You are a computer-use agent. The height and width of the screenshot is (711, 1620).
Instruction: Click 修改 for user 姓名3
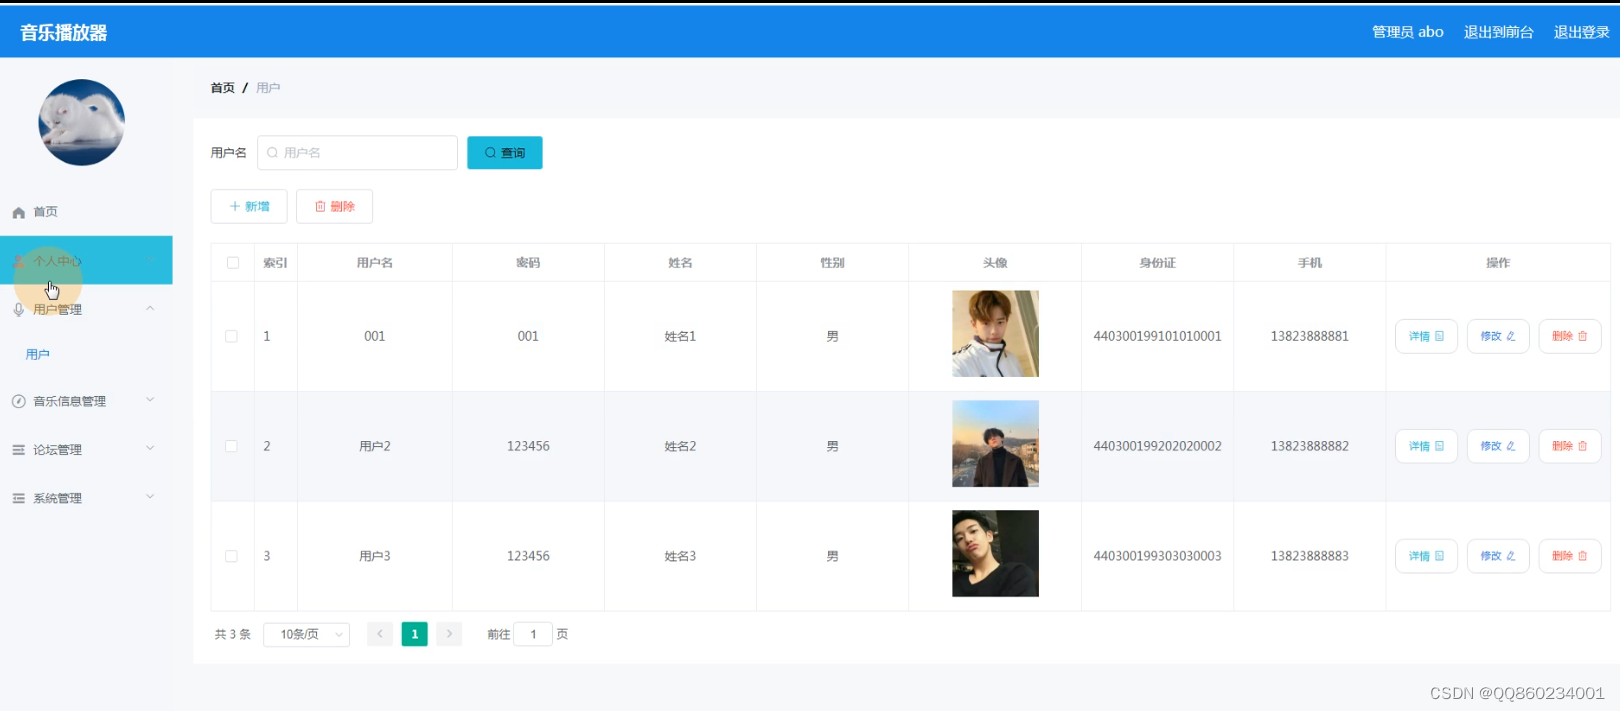click(1498, 556)
